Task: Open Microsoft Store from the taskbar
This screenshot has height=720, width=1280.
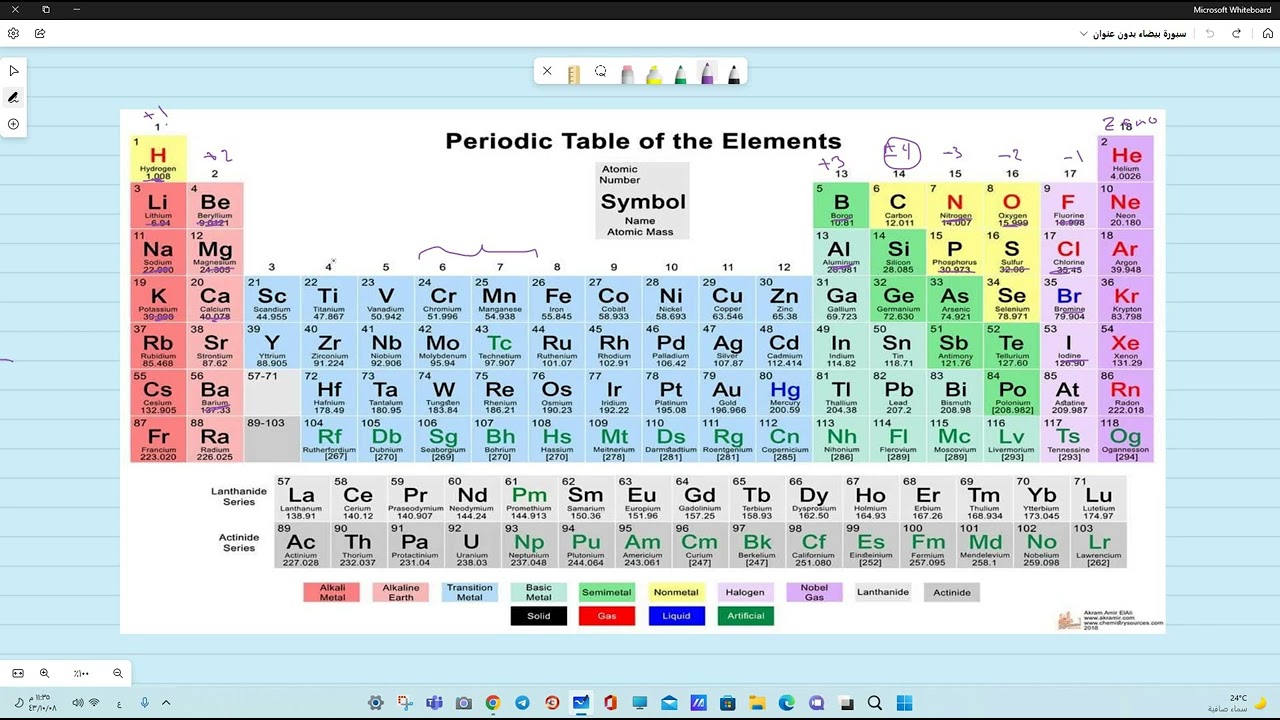Action: click(x=728, y=703)
